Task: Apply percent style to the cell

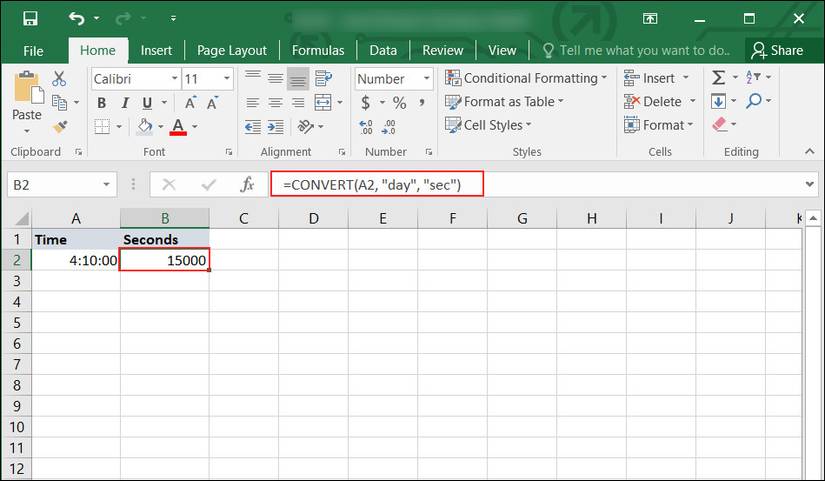Action: (x=399, y=102)
